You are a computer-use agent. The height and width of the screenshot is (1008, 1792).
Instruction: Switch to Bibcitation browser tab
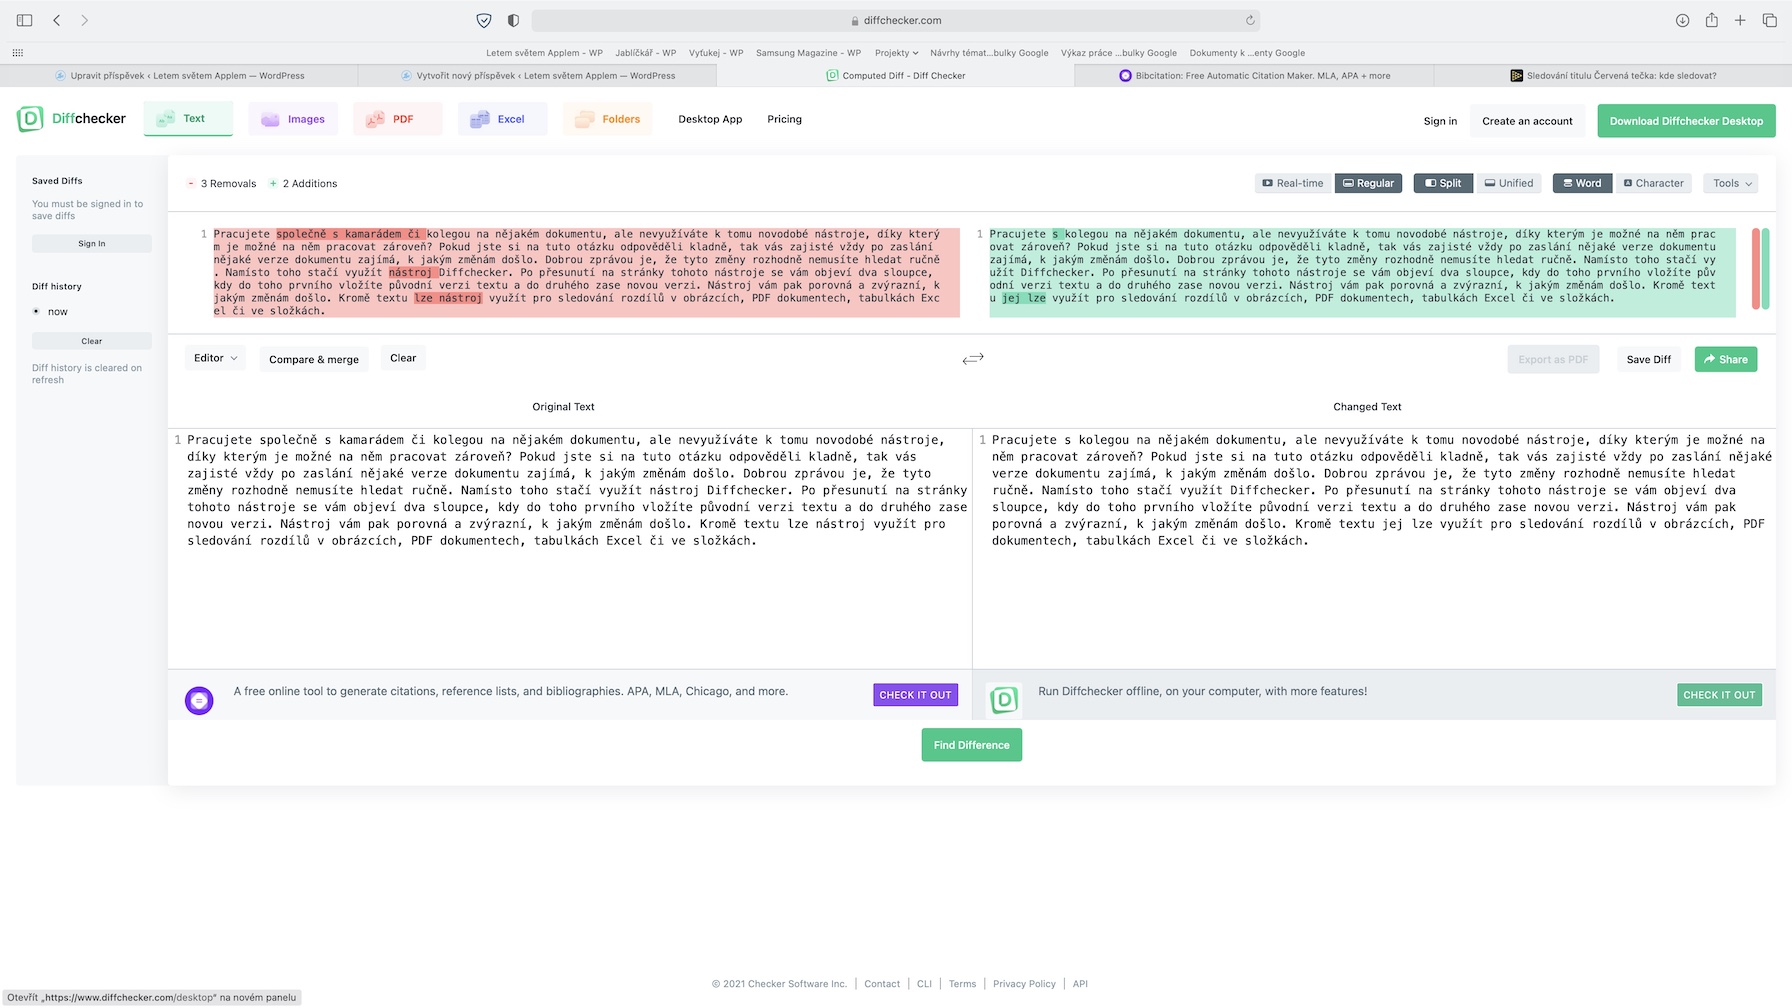click(x=1254, y=76)
